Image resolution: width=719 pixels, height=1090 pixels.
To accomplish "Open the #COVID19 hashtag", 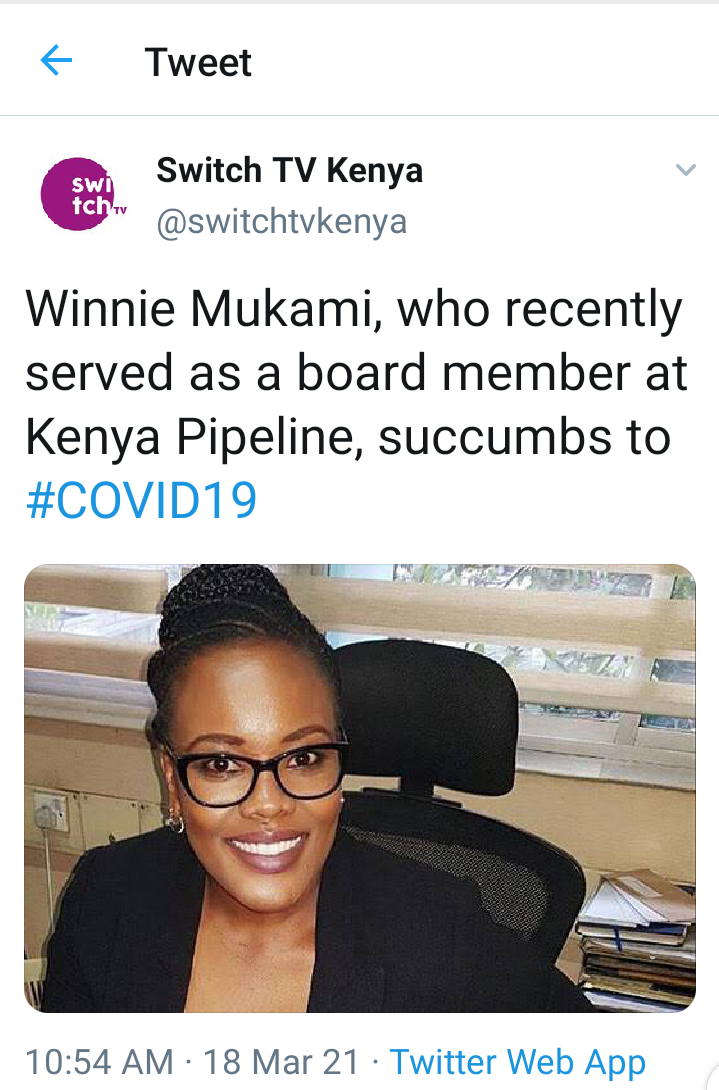I will 141,499.
